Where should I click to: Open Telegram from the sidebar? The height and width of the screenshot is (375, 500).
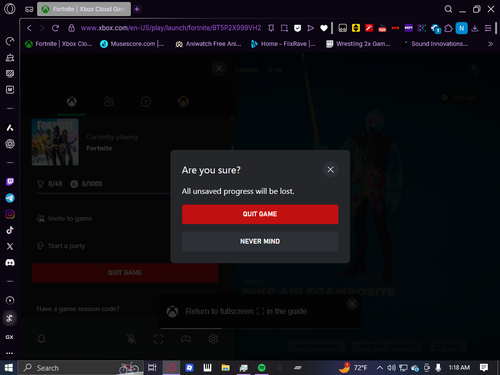point(10,198)
